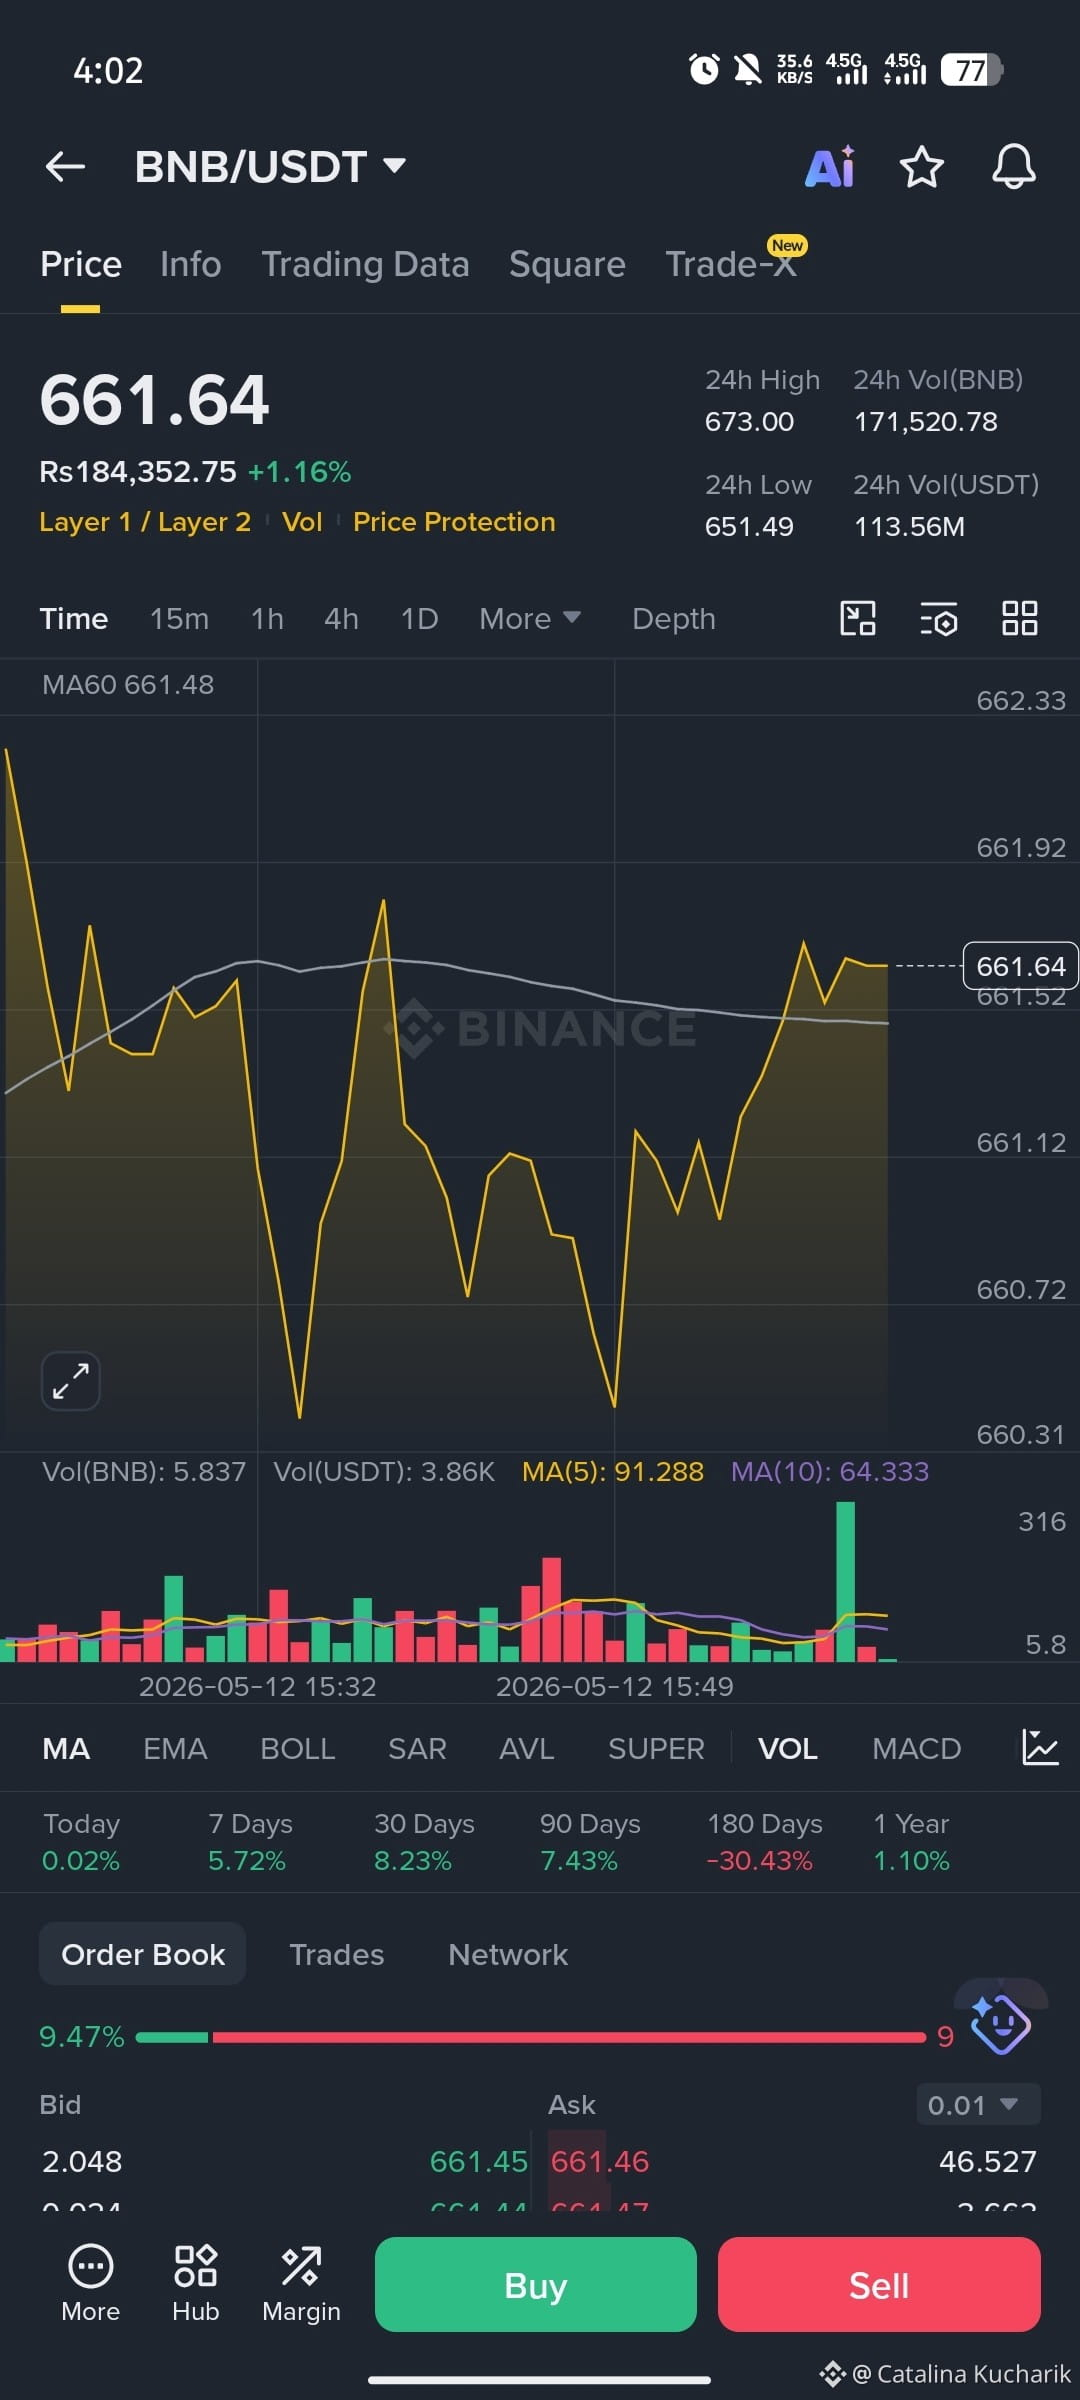Select the Order Book tab
Image resolution: width=1080 pixels, height=2400 pixels.
[x=143, y=1954]
